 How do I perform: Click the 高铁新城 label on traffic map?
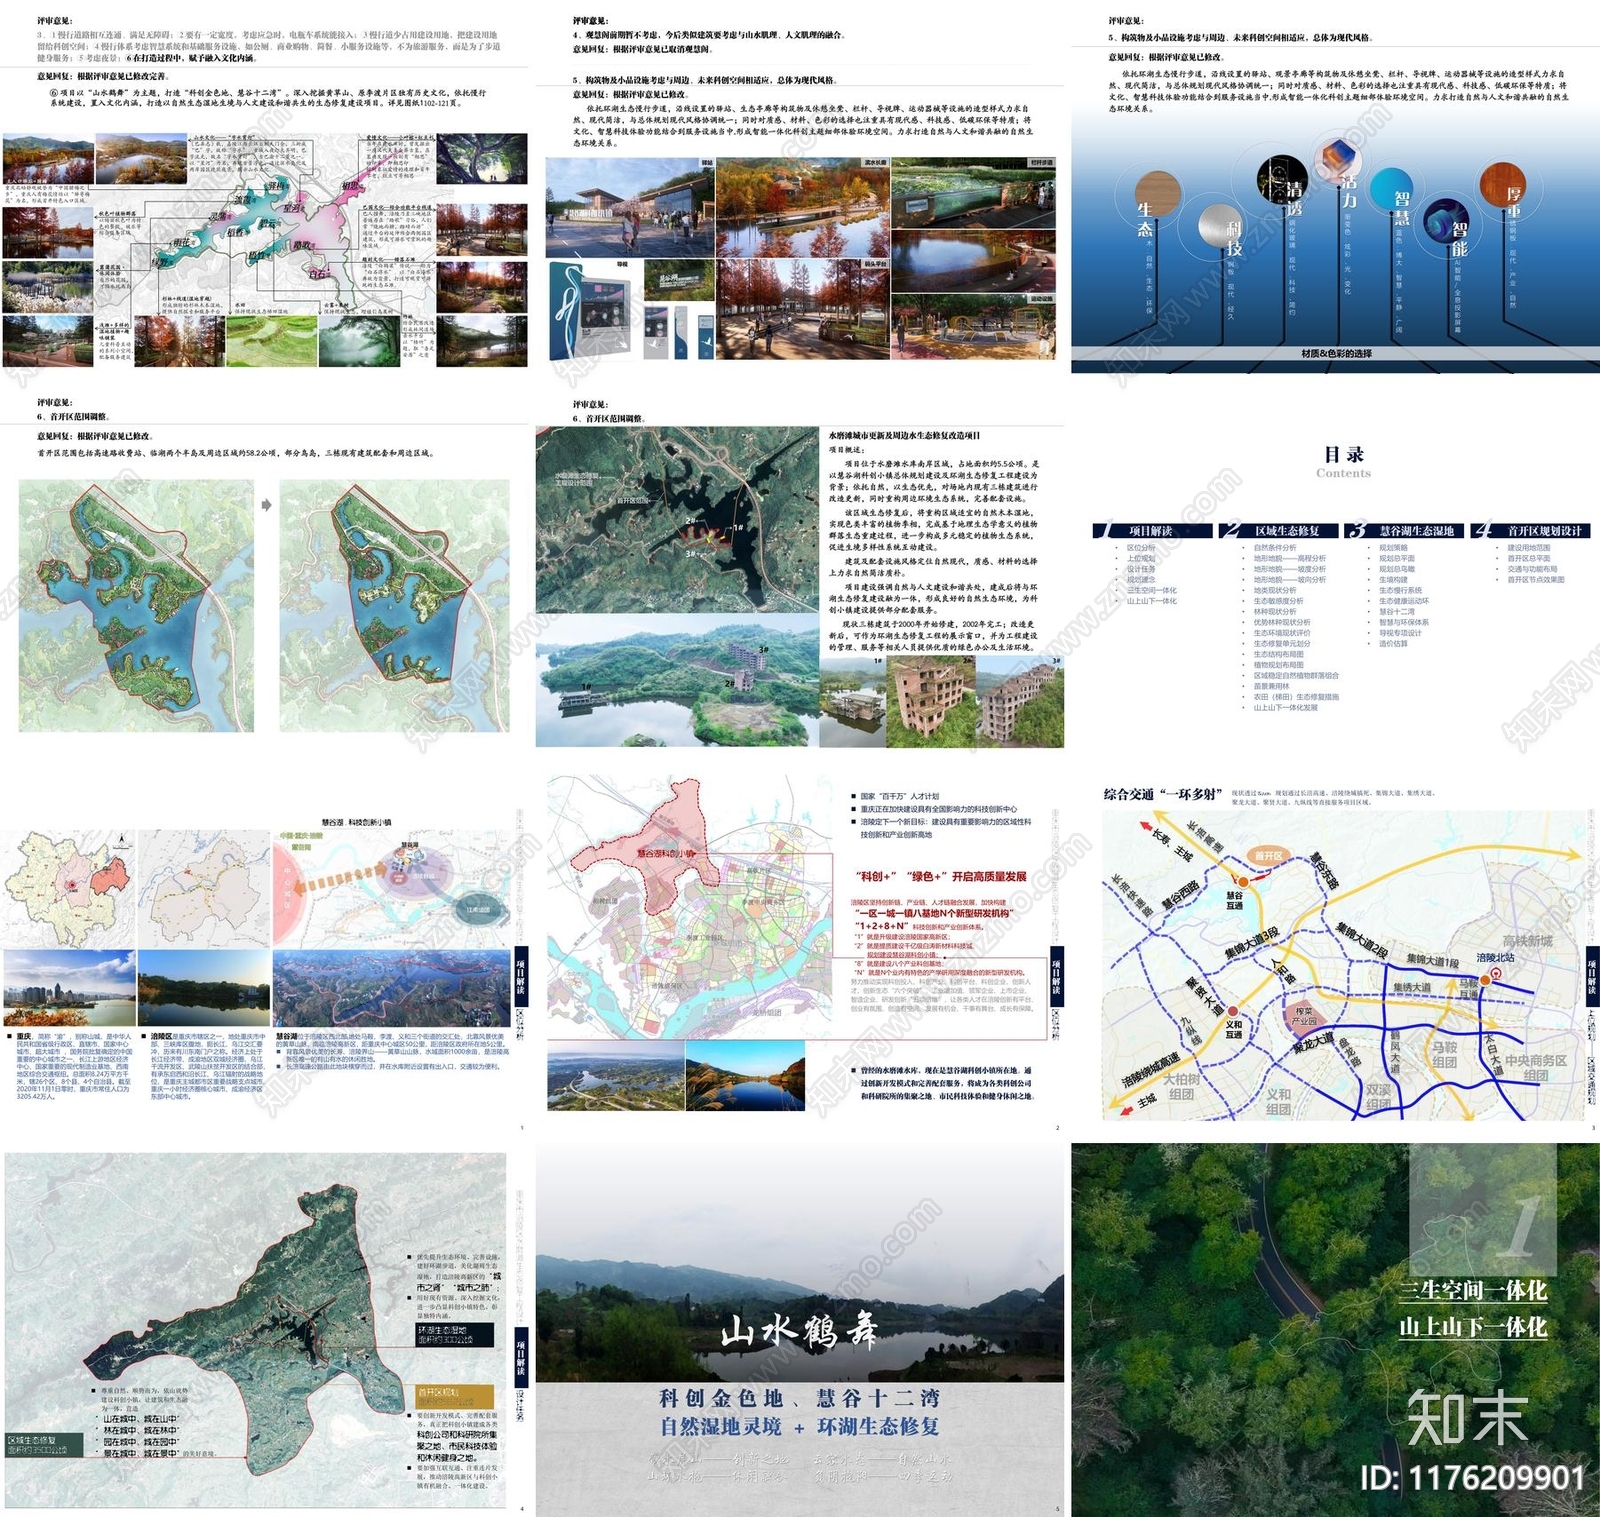1527,941
